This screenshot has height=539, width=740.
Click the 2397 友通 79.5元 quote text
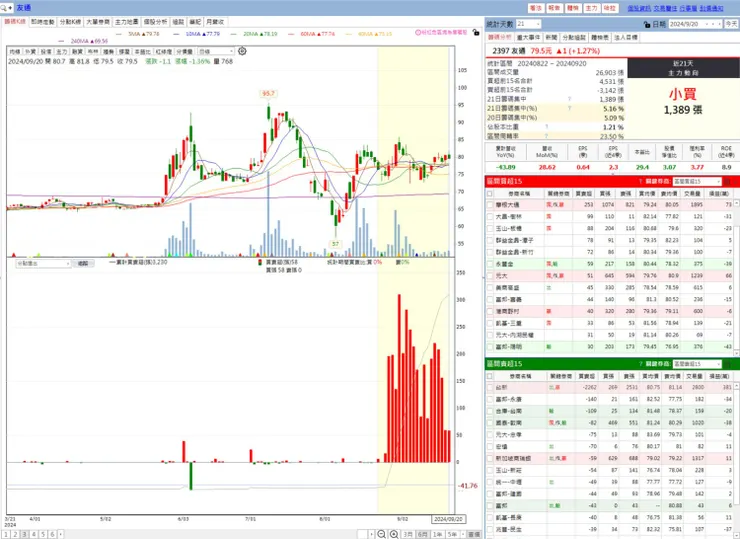(546, 51)
